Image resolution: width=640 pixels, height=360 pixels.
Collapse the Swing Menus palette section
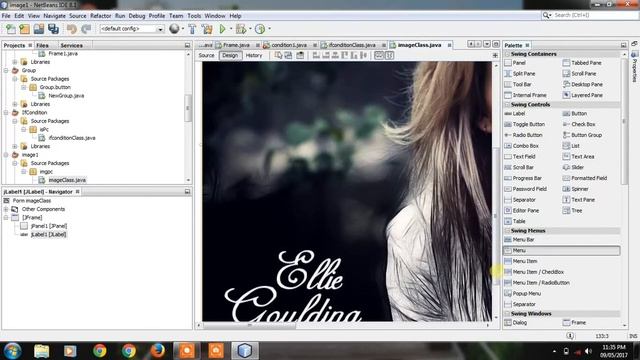pos(507,231)
